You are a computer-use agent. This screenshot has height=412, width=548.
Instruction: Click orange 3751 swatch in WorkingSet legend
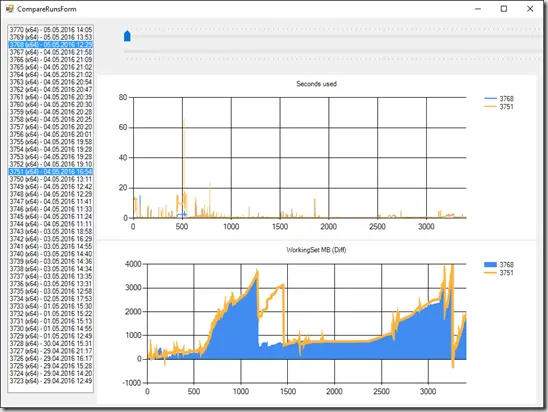point(490,273)
